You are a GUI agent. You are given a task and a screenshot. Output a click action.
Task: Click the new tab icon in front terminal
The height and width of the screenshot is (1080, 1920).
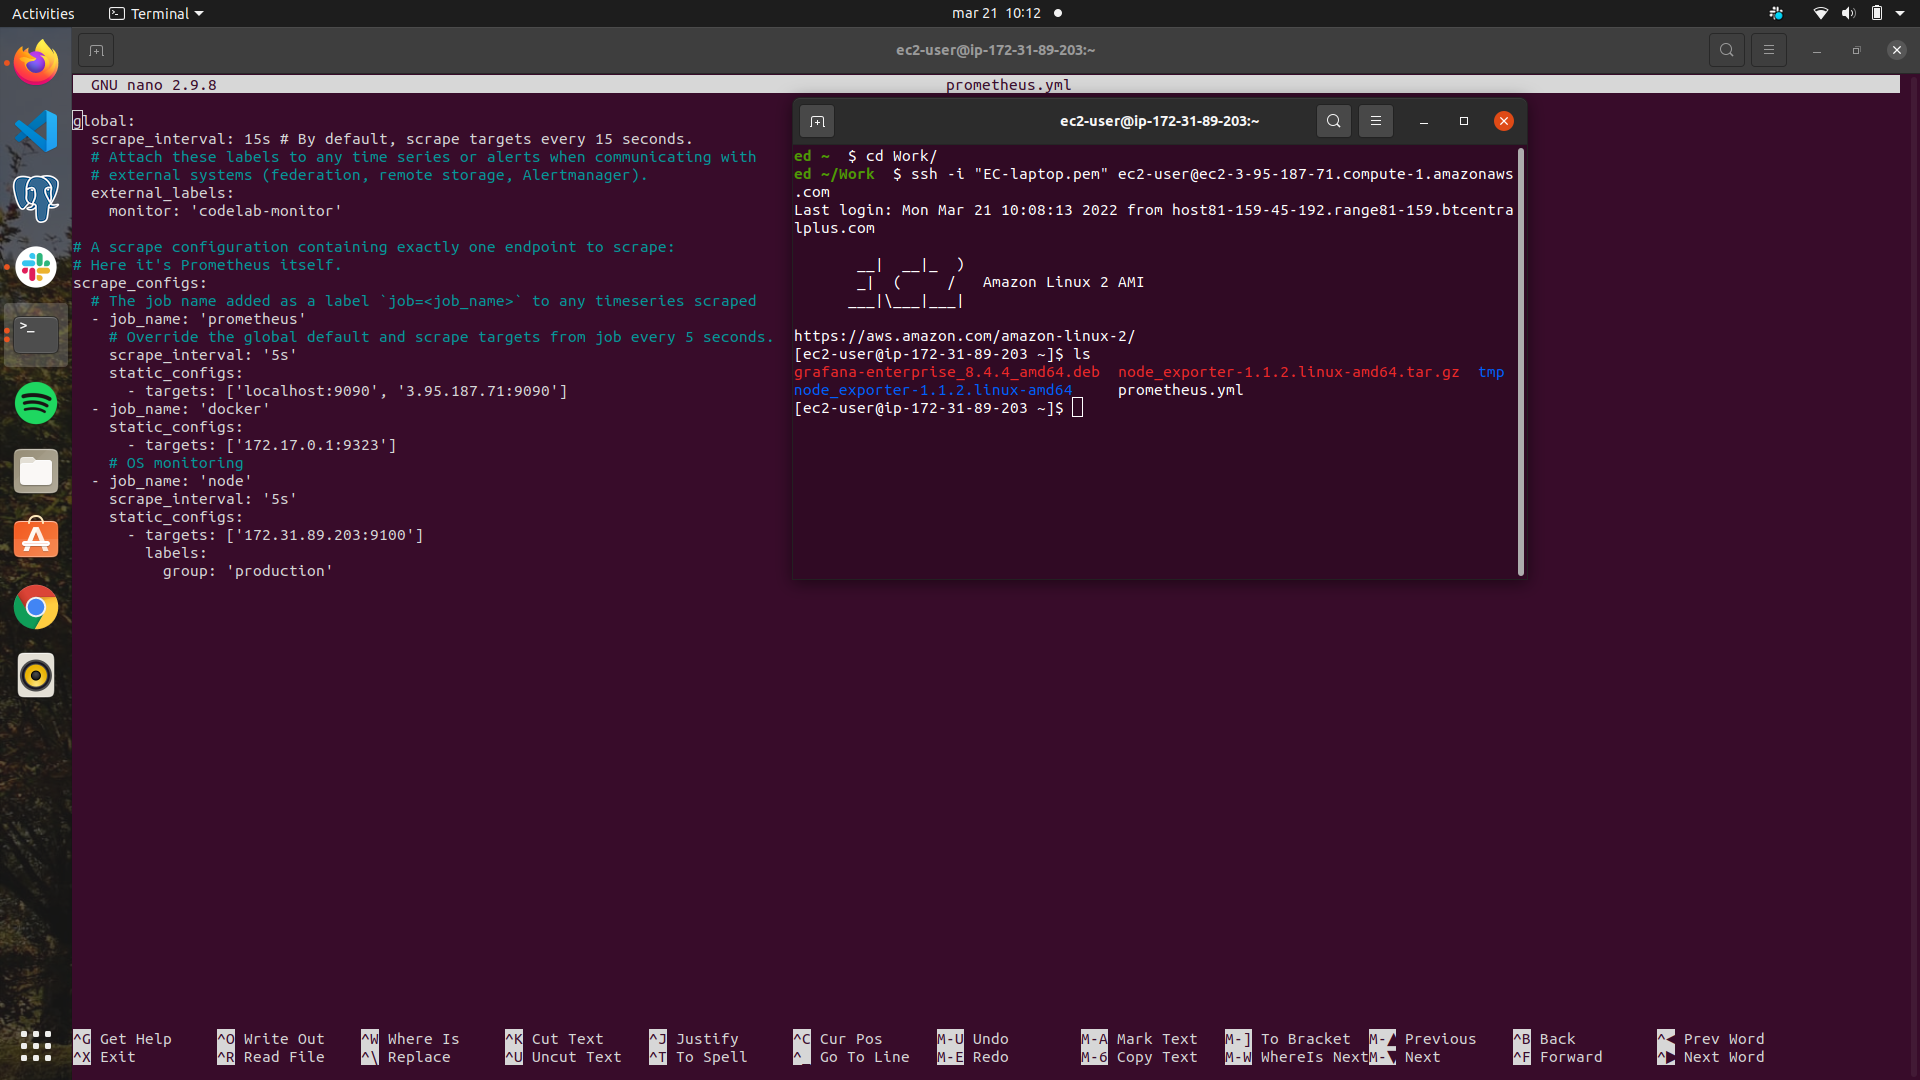coord(817,121)
